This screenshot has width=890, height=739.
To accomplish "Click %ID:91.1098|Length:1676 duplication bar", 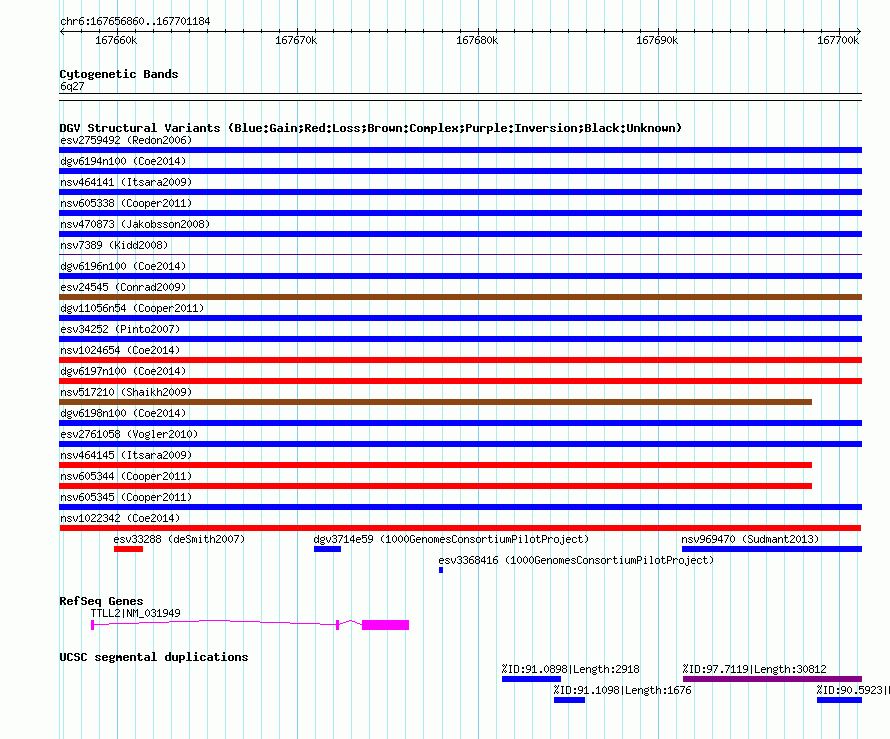I will pyautogui.click(x=569, y=700).
